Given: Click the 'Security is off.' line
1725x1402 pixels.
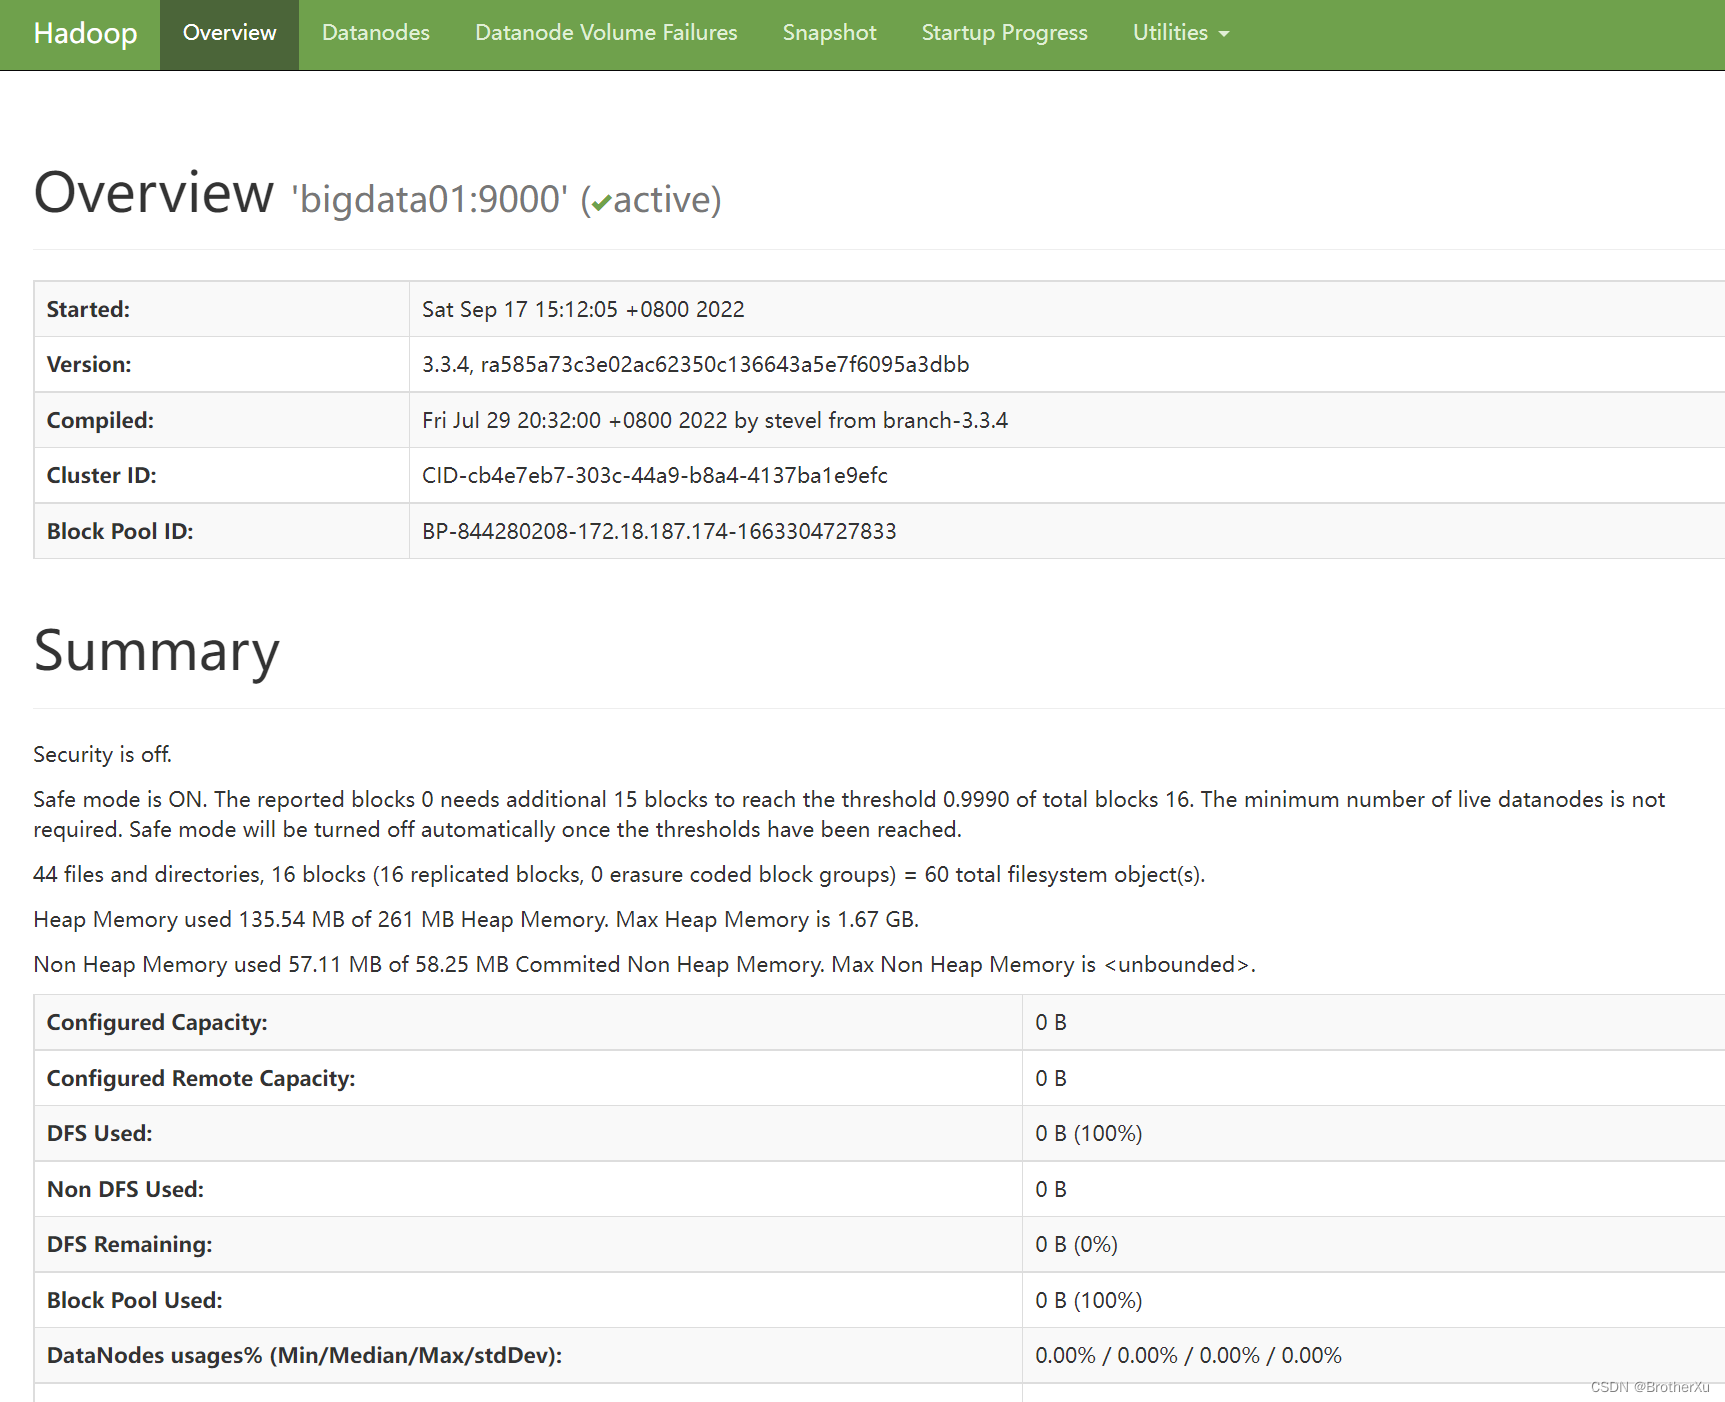Looking at the screenshot, I should point(102,754).
